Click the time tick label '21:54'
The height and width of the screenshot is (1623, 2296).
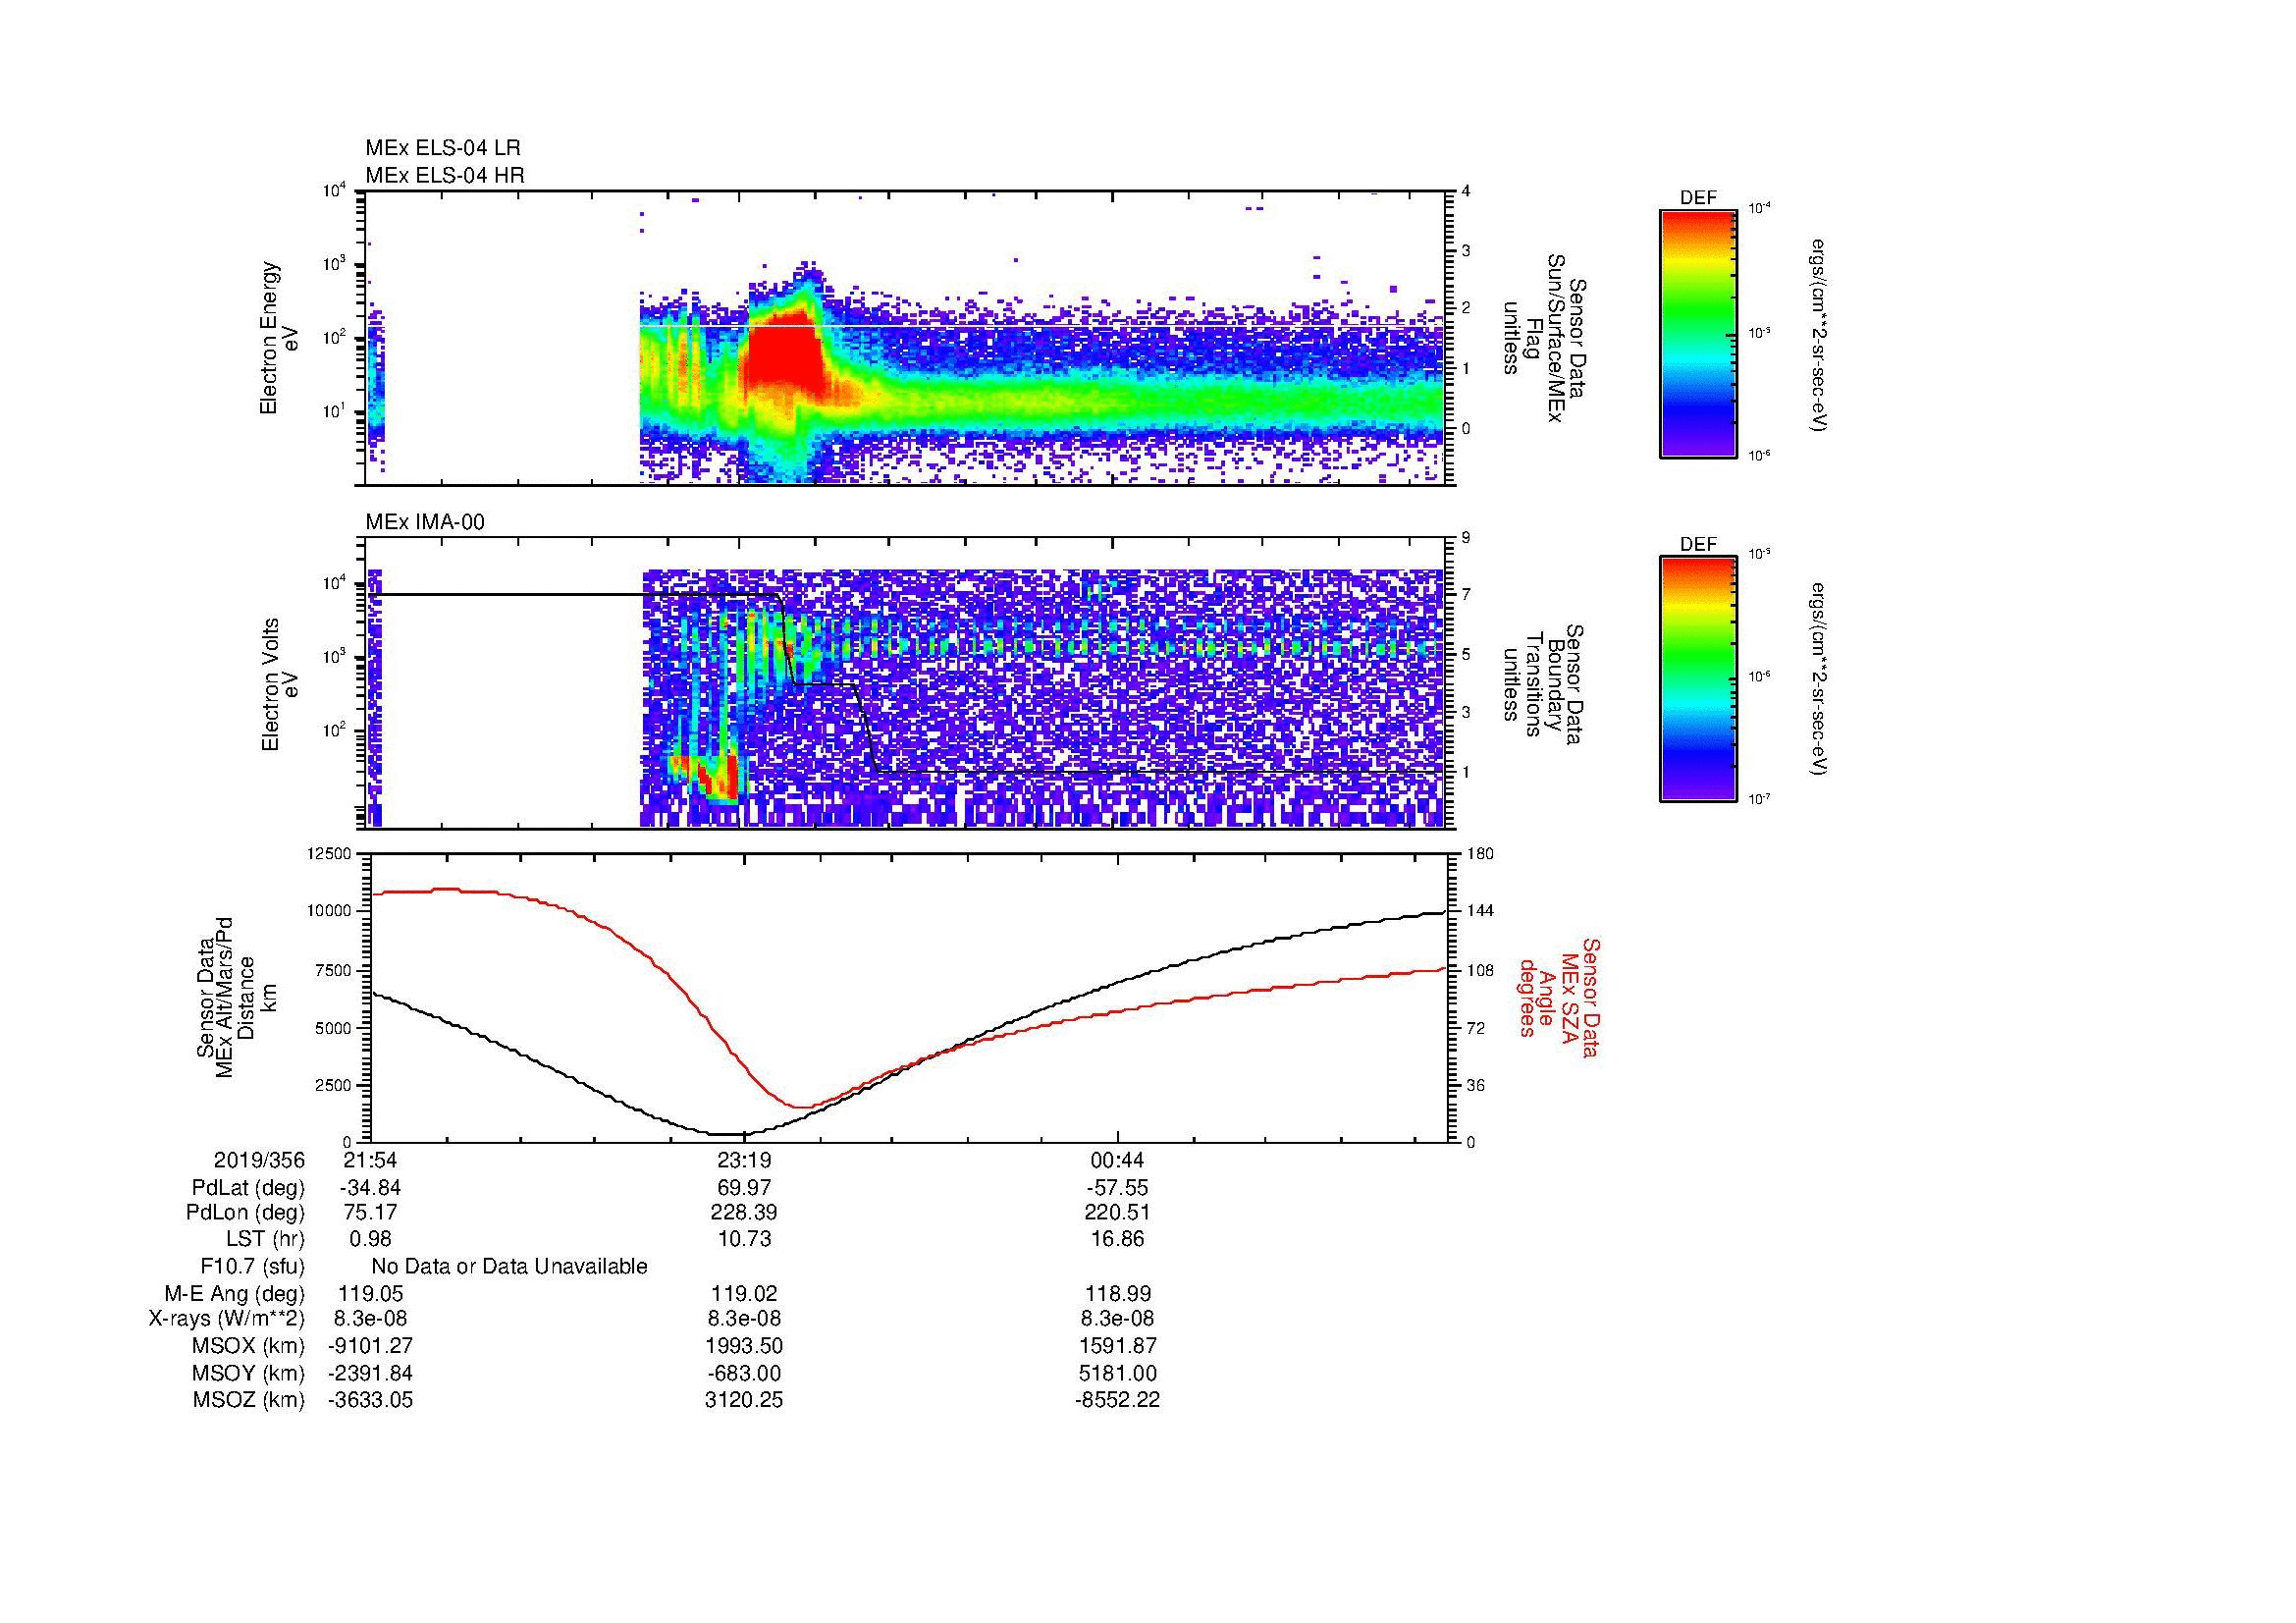click(x=371, y=1160)
